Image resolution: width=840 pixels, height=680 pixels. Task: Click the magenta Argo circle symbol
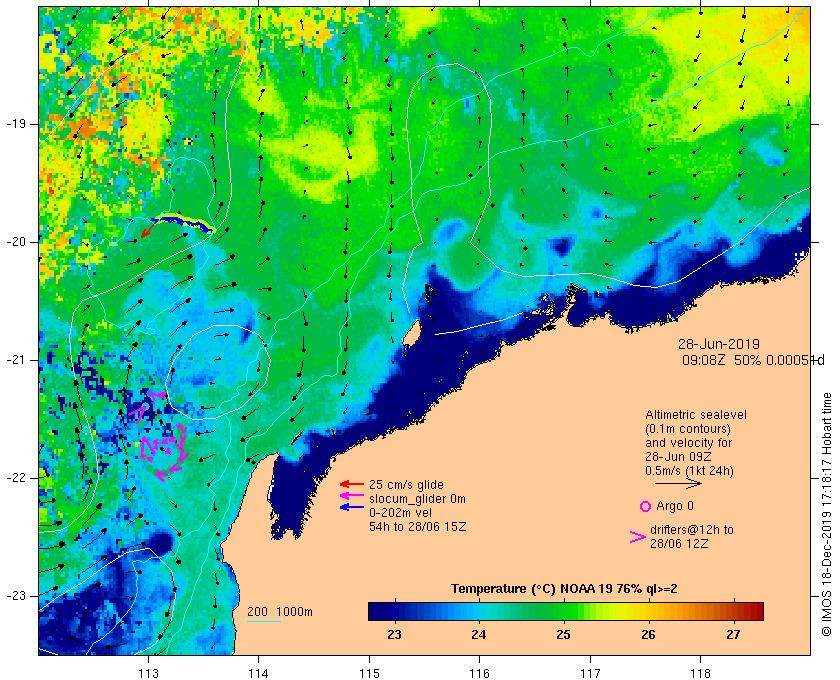[x=646, y=506]
